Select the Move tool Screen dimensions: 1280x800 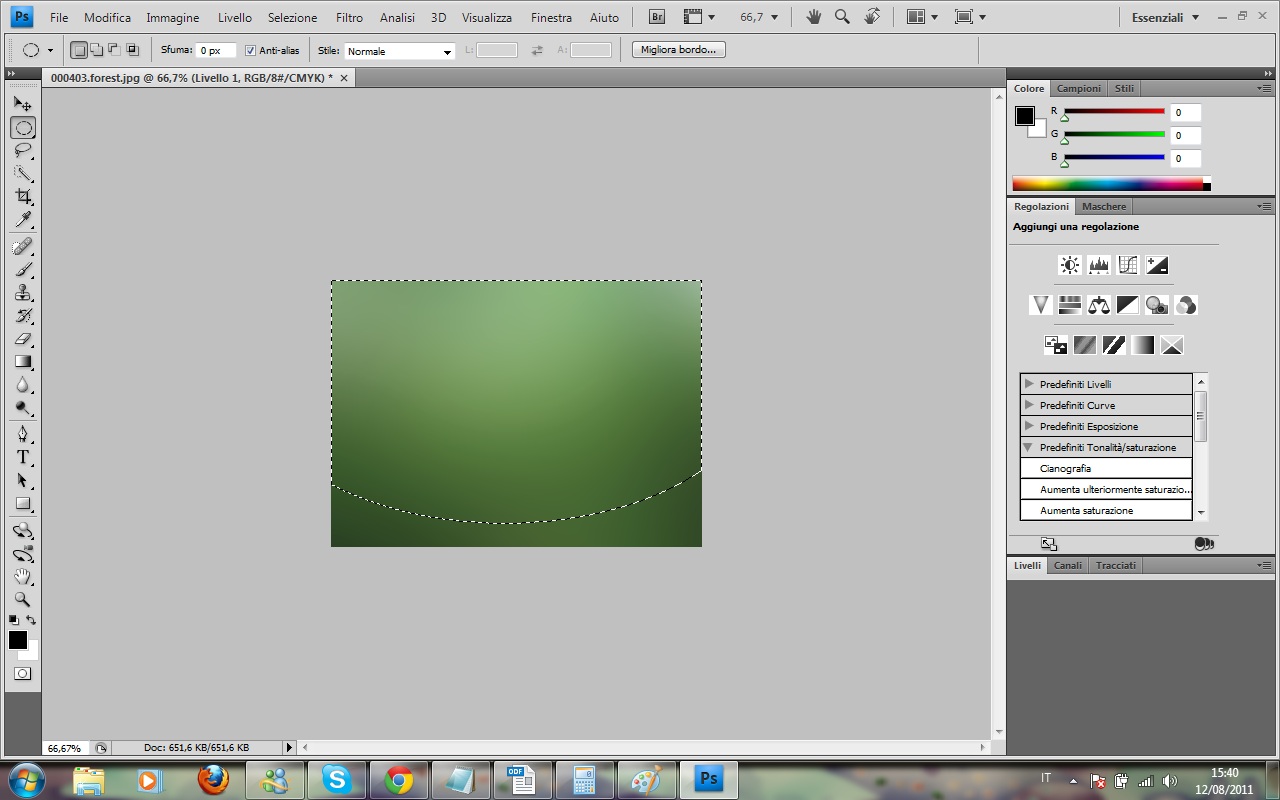tap(24, 102)
